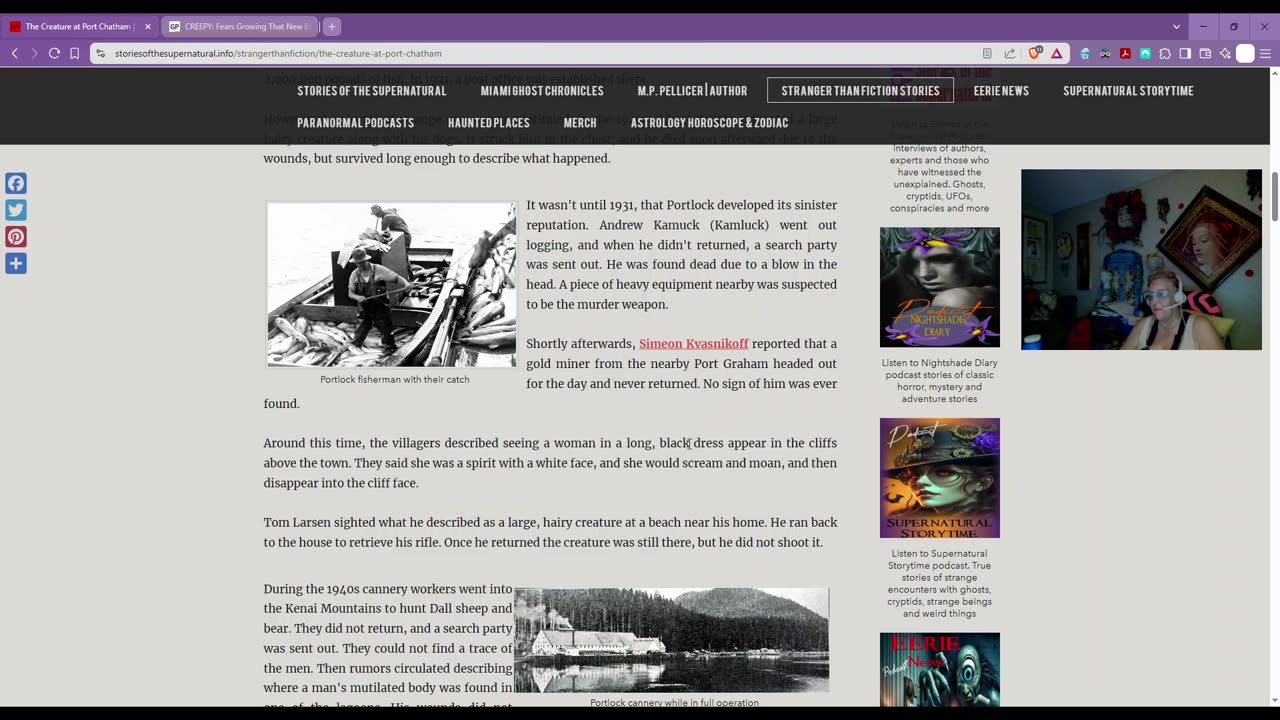Click the webcam video overlay
Screen dimensions: 1280x720
click(x=1141, y=260)
